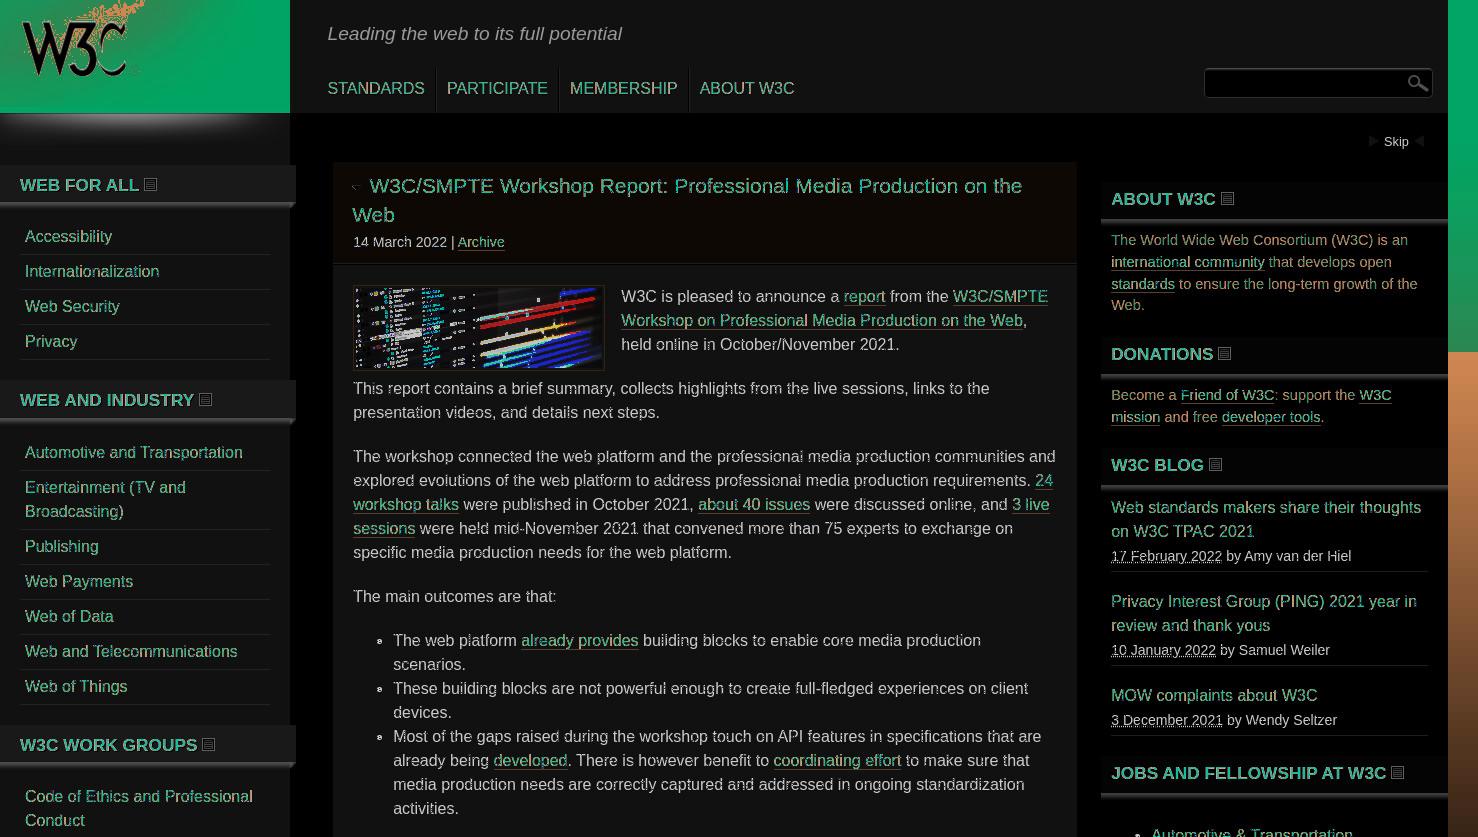1478x837 pixels.
Task: Collapse the W3C Blog section icon
Action: (x=1216, y=465)
